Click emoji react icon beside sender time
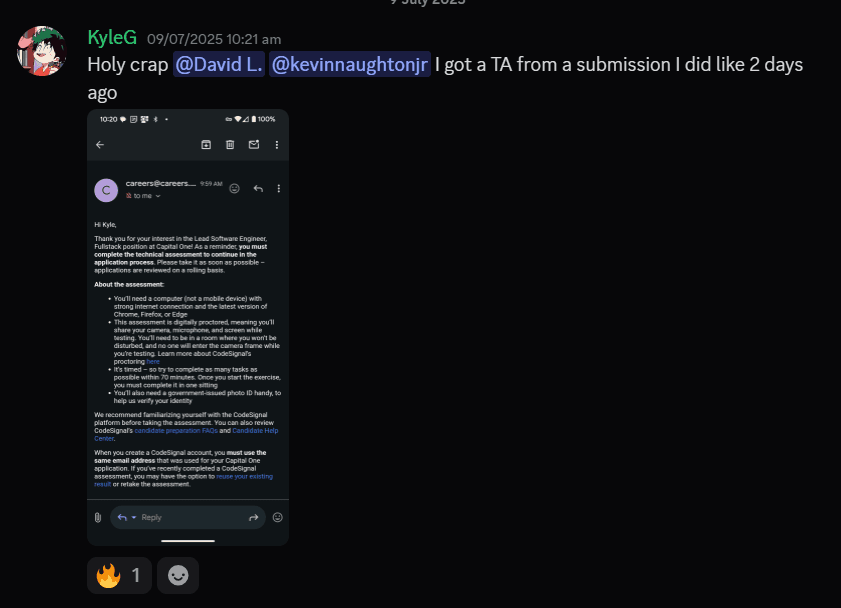Viewport: 841px width, 608px height. coord(234,188)
